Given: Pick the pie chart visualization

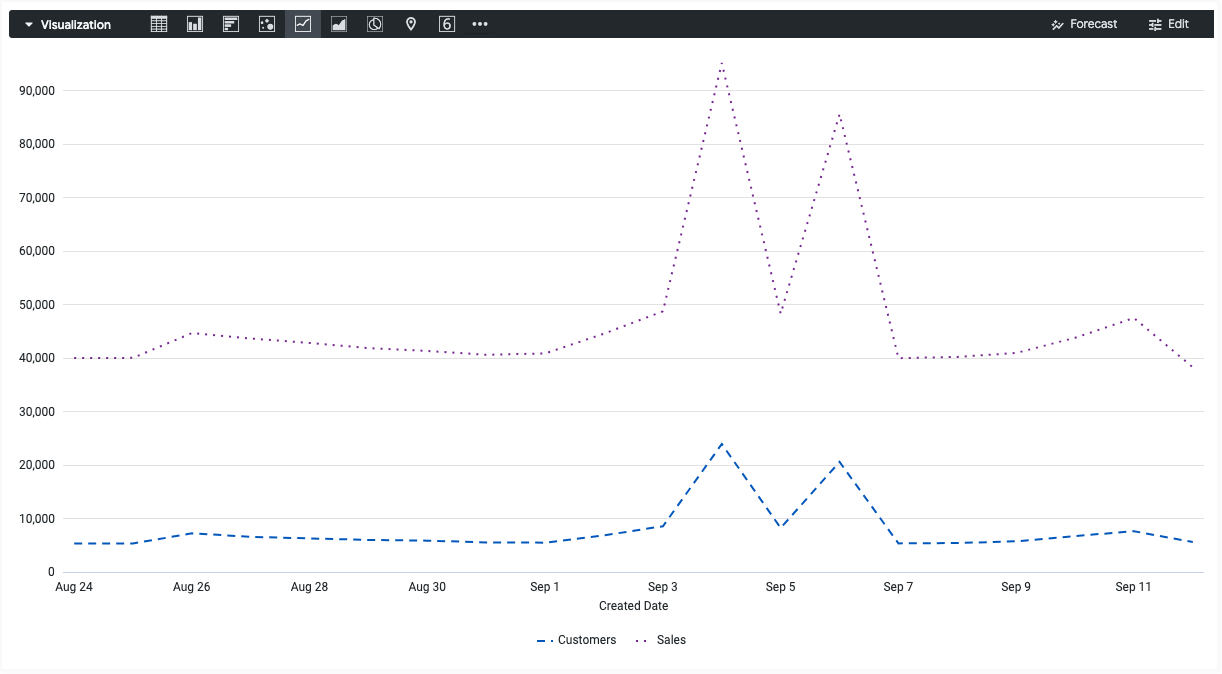Looking at the screenshot, I should click(375, 24).
